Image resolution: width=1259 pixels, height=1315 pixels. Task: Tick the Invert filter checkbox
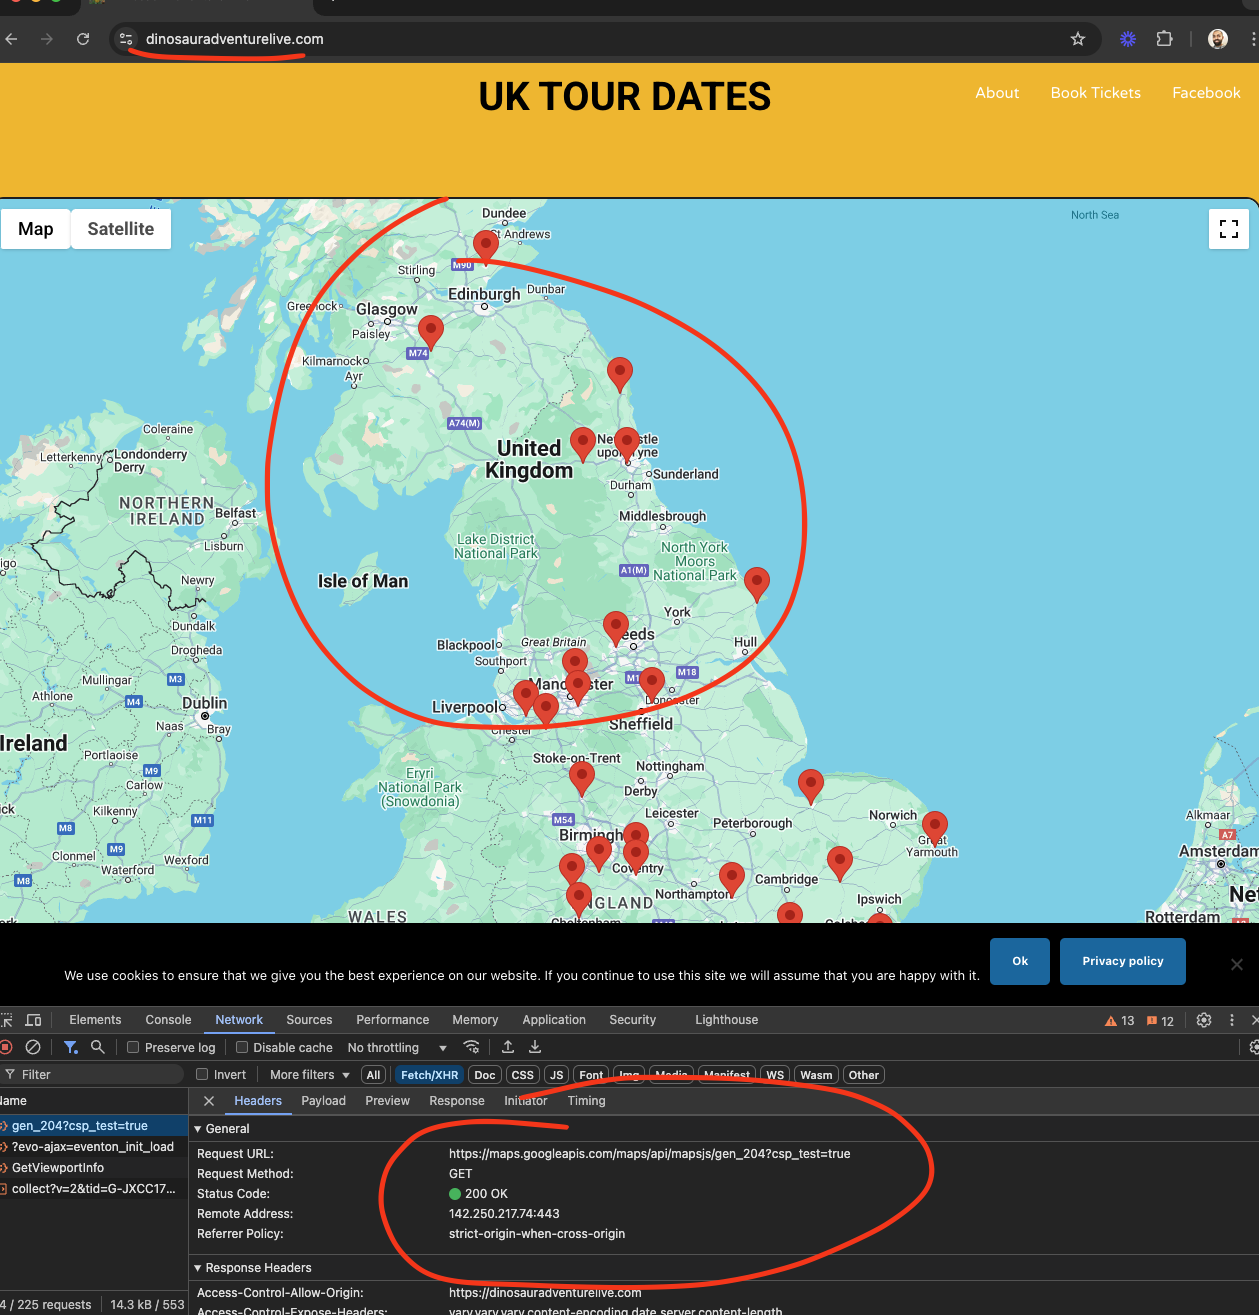point(202,1074)
